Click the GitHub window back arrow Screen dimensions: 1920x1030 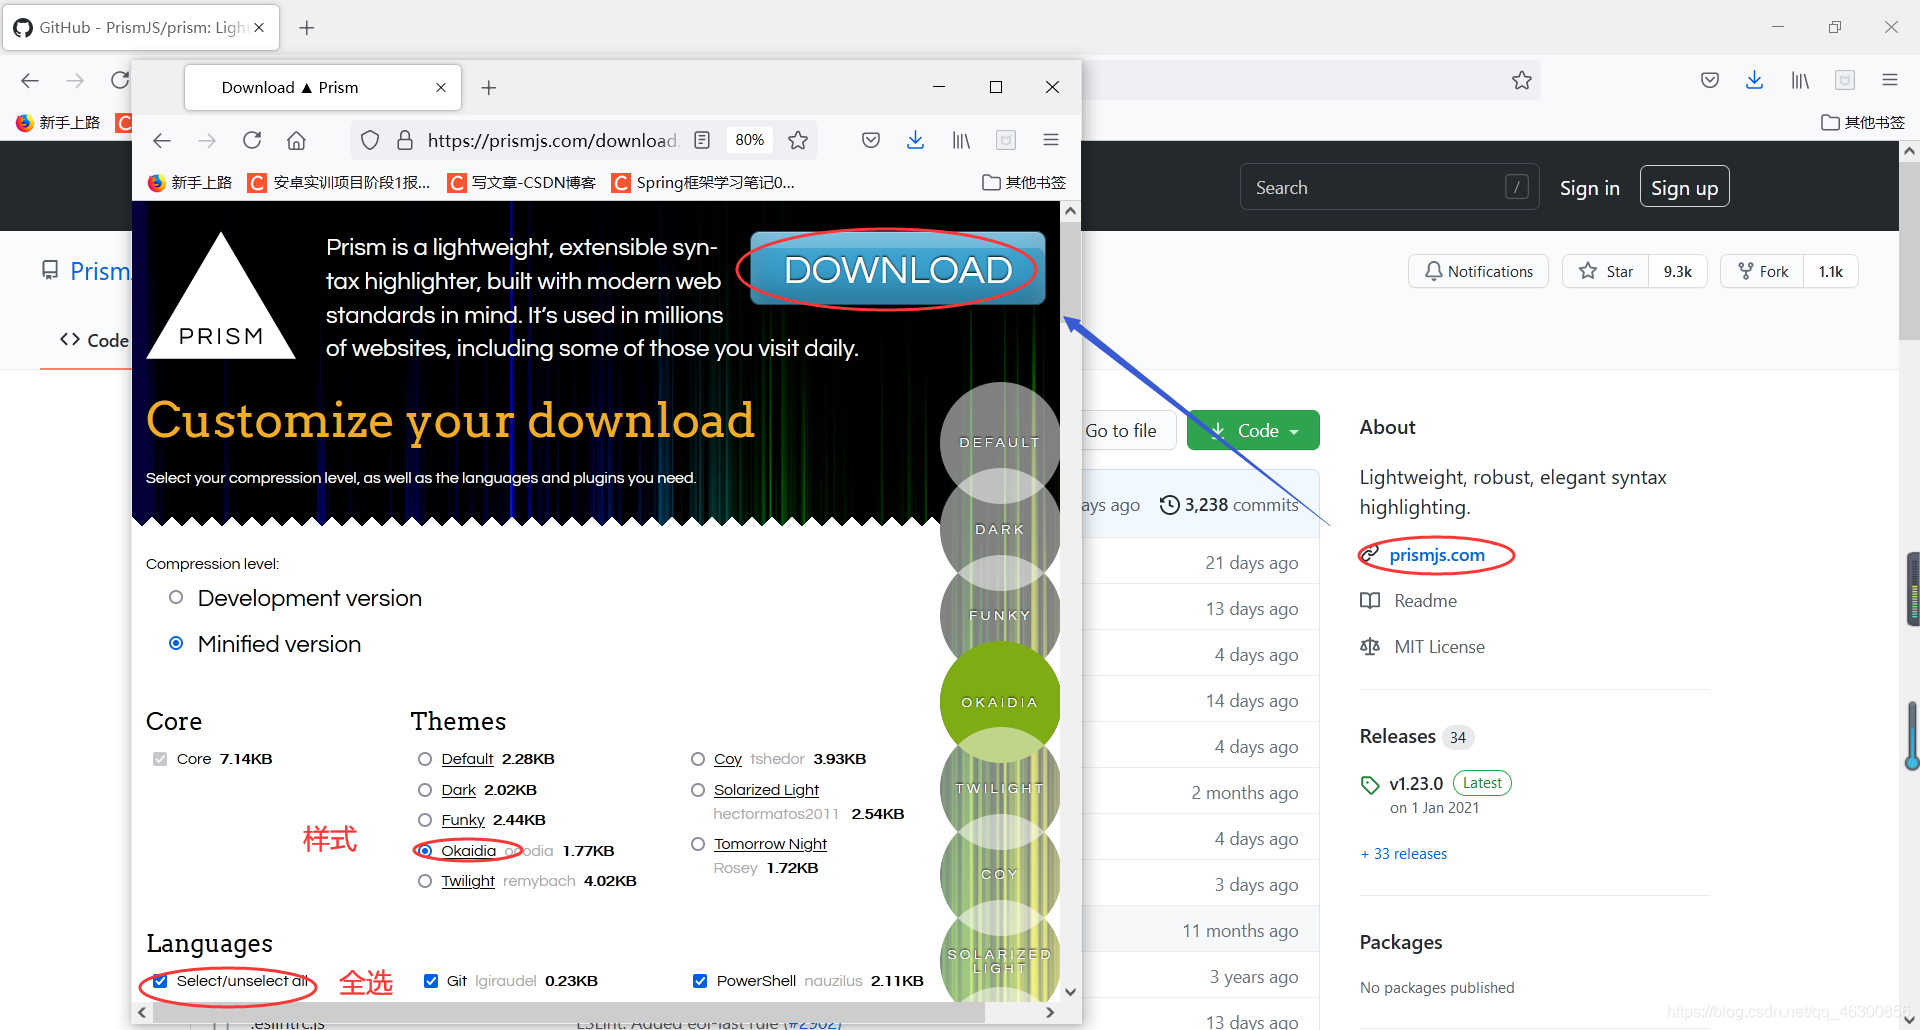(x=30, y=80)
